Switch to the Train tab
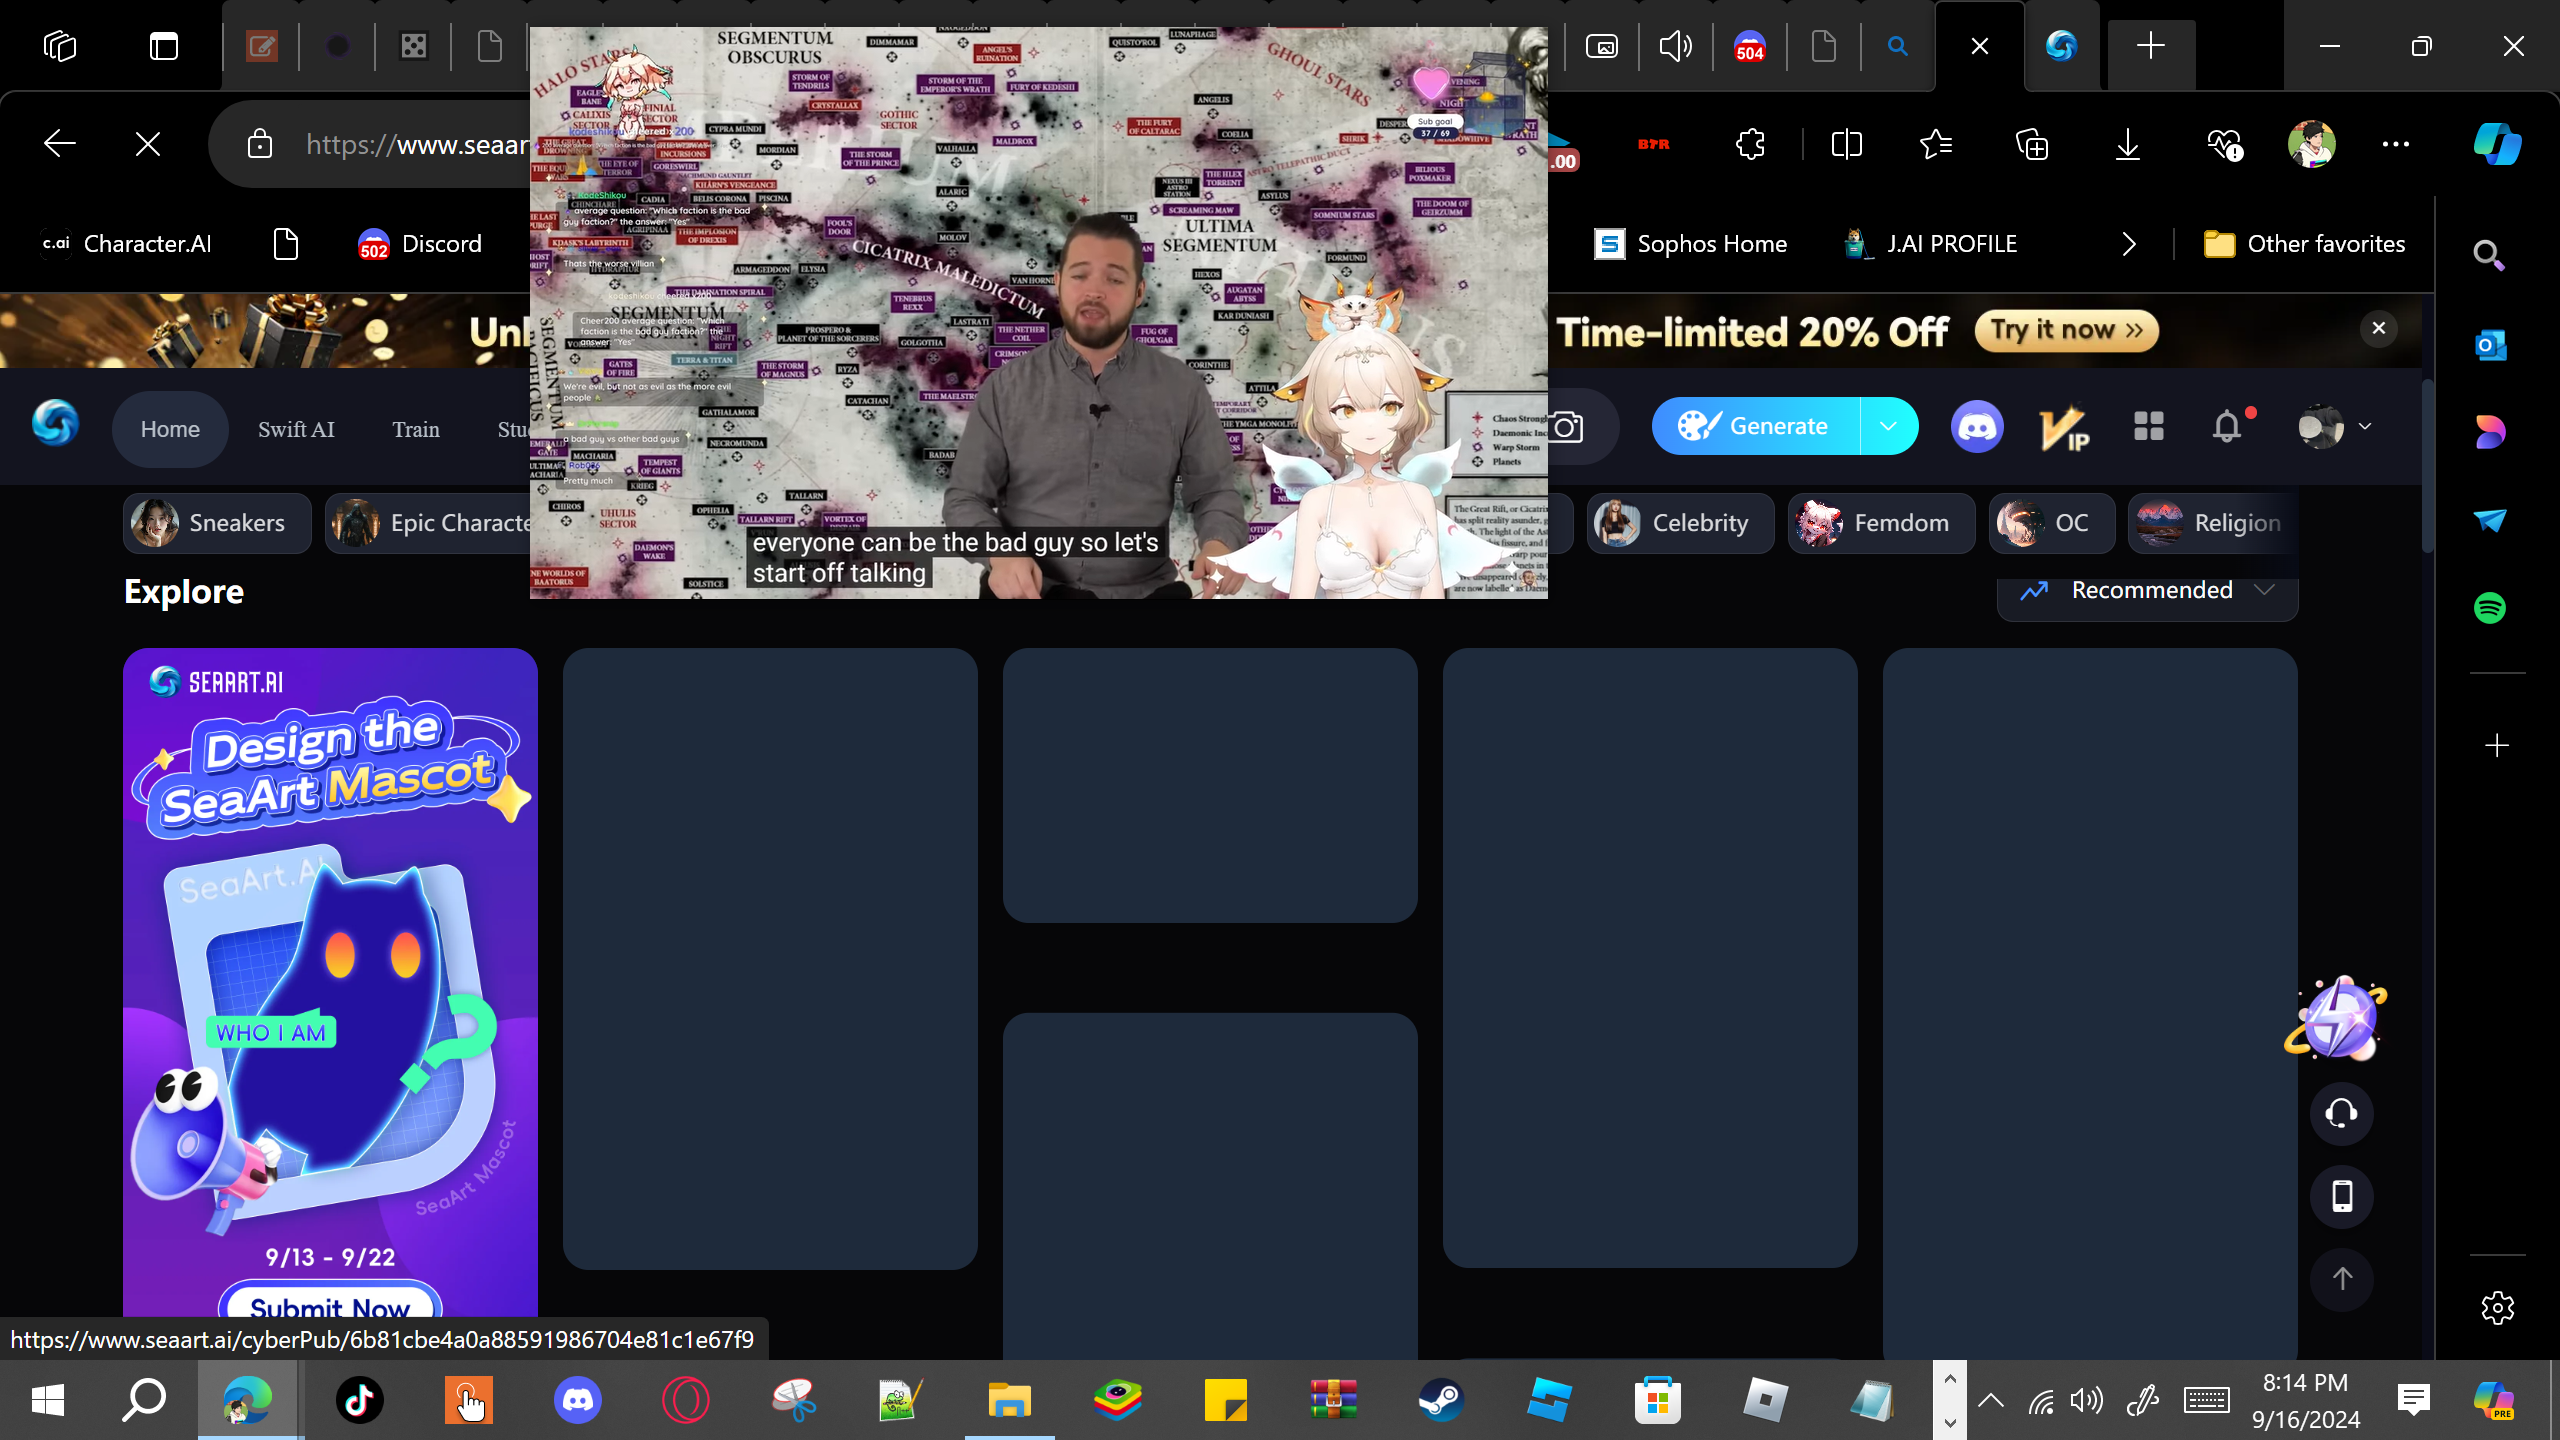 tap(416, 429)
